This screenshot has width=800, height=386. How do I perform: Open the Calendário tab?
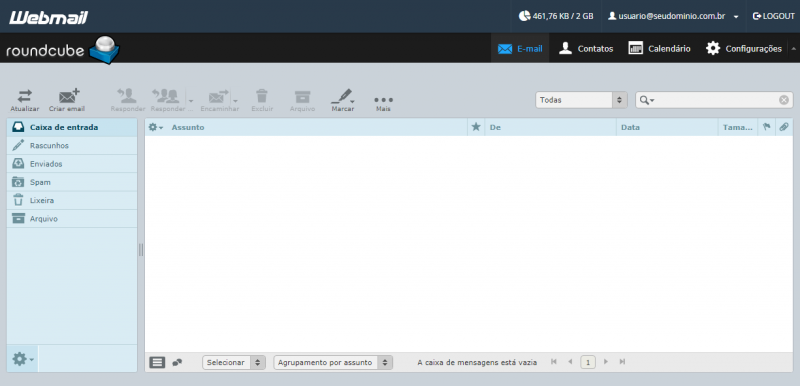tap(660, 48)
